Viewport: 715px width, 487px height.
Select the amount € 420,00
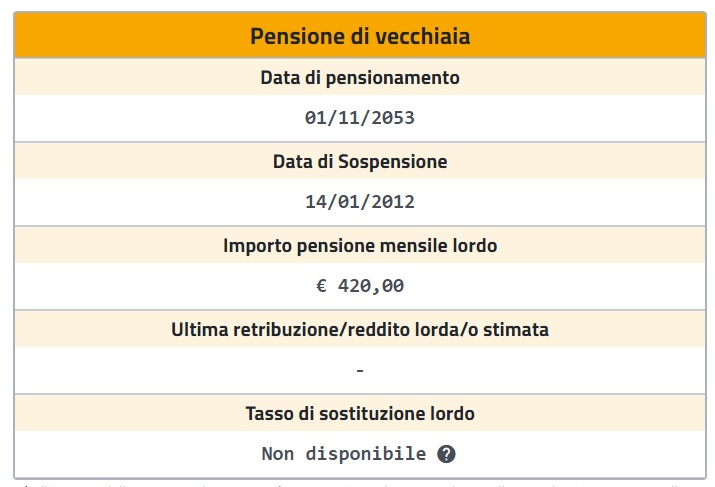tap(360, 286)
